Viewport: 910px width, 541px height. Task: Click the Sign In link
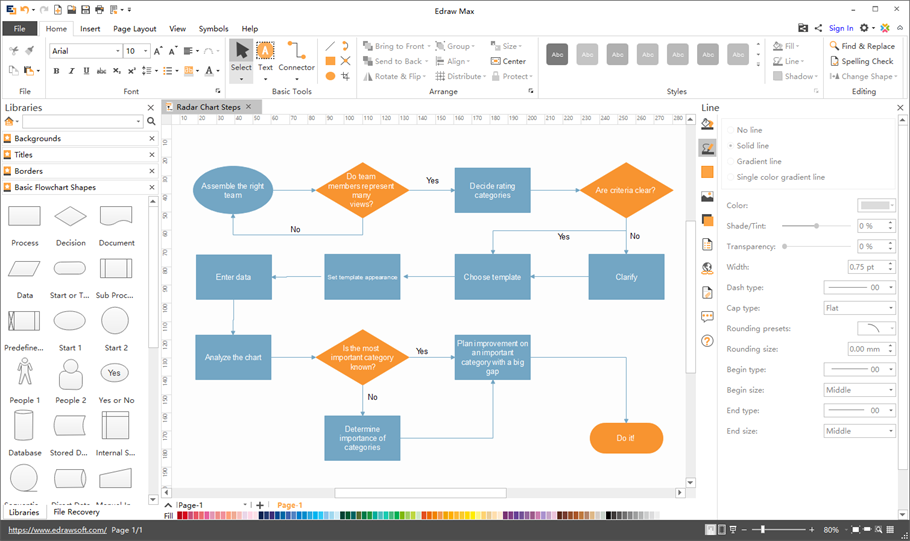coord(841,28)
